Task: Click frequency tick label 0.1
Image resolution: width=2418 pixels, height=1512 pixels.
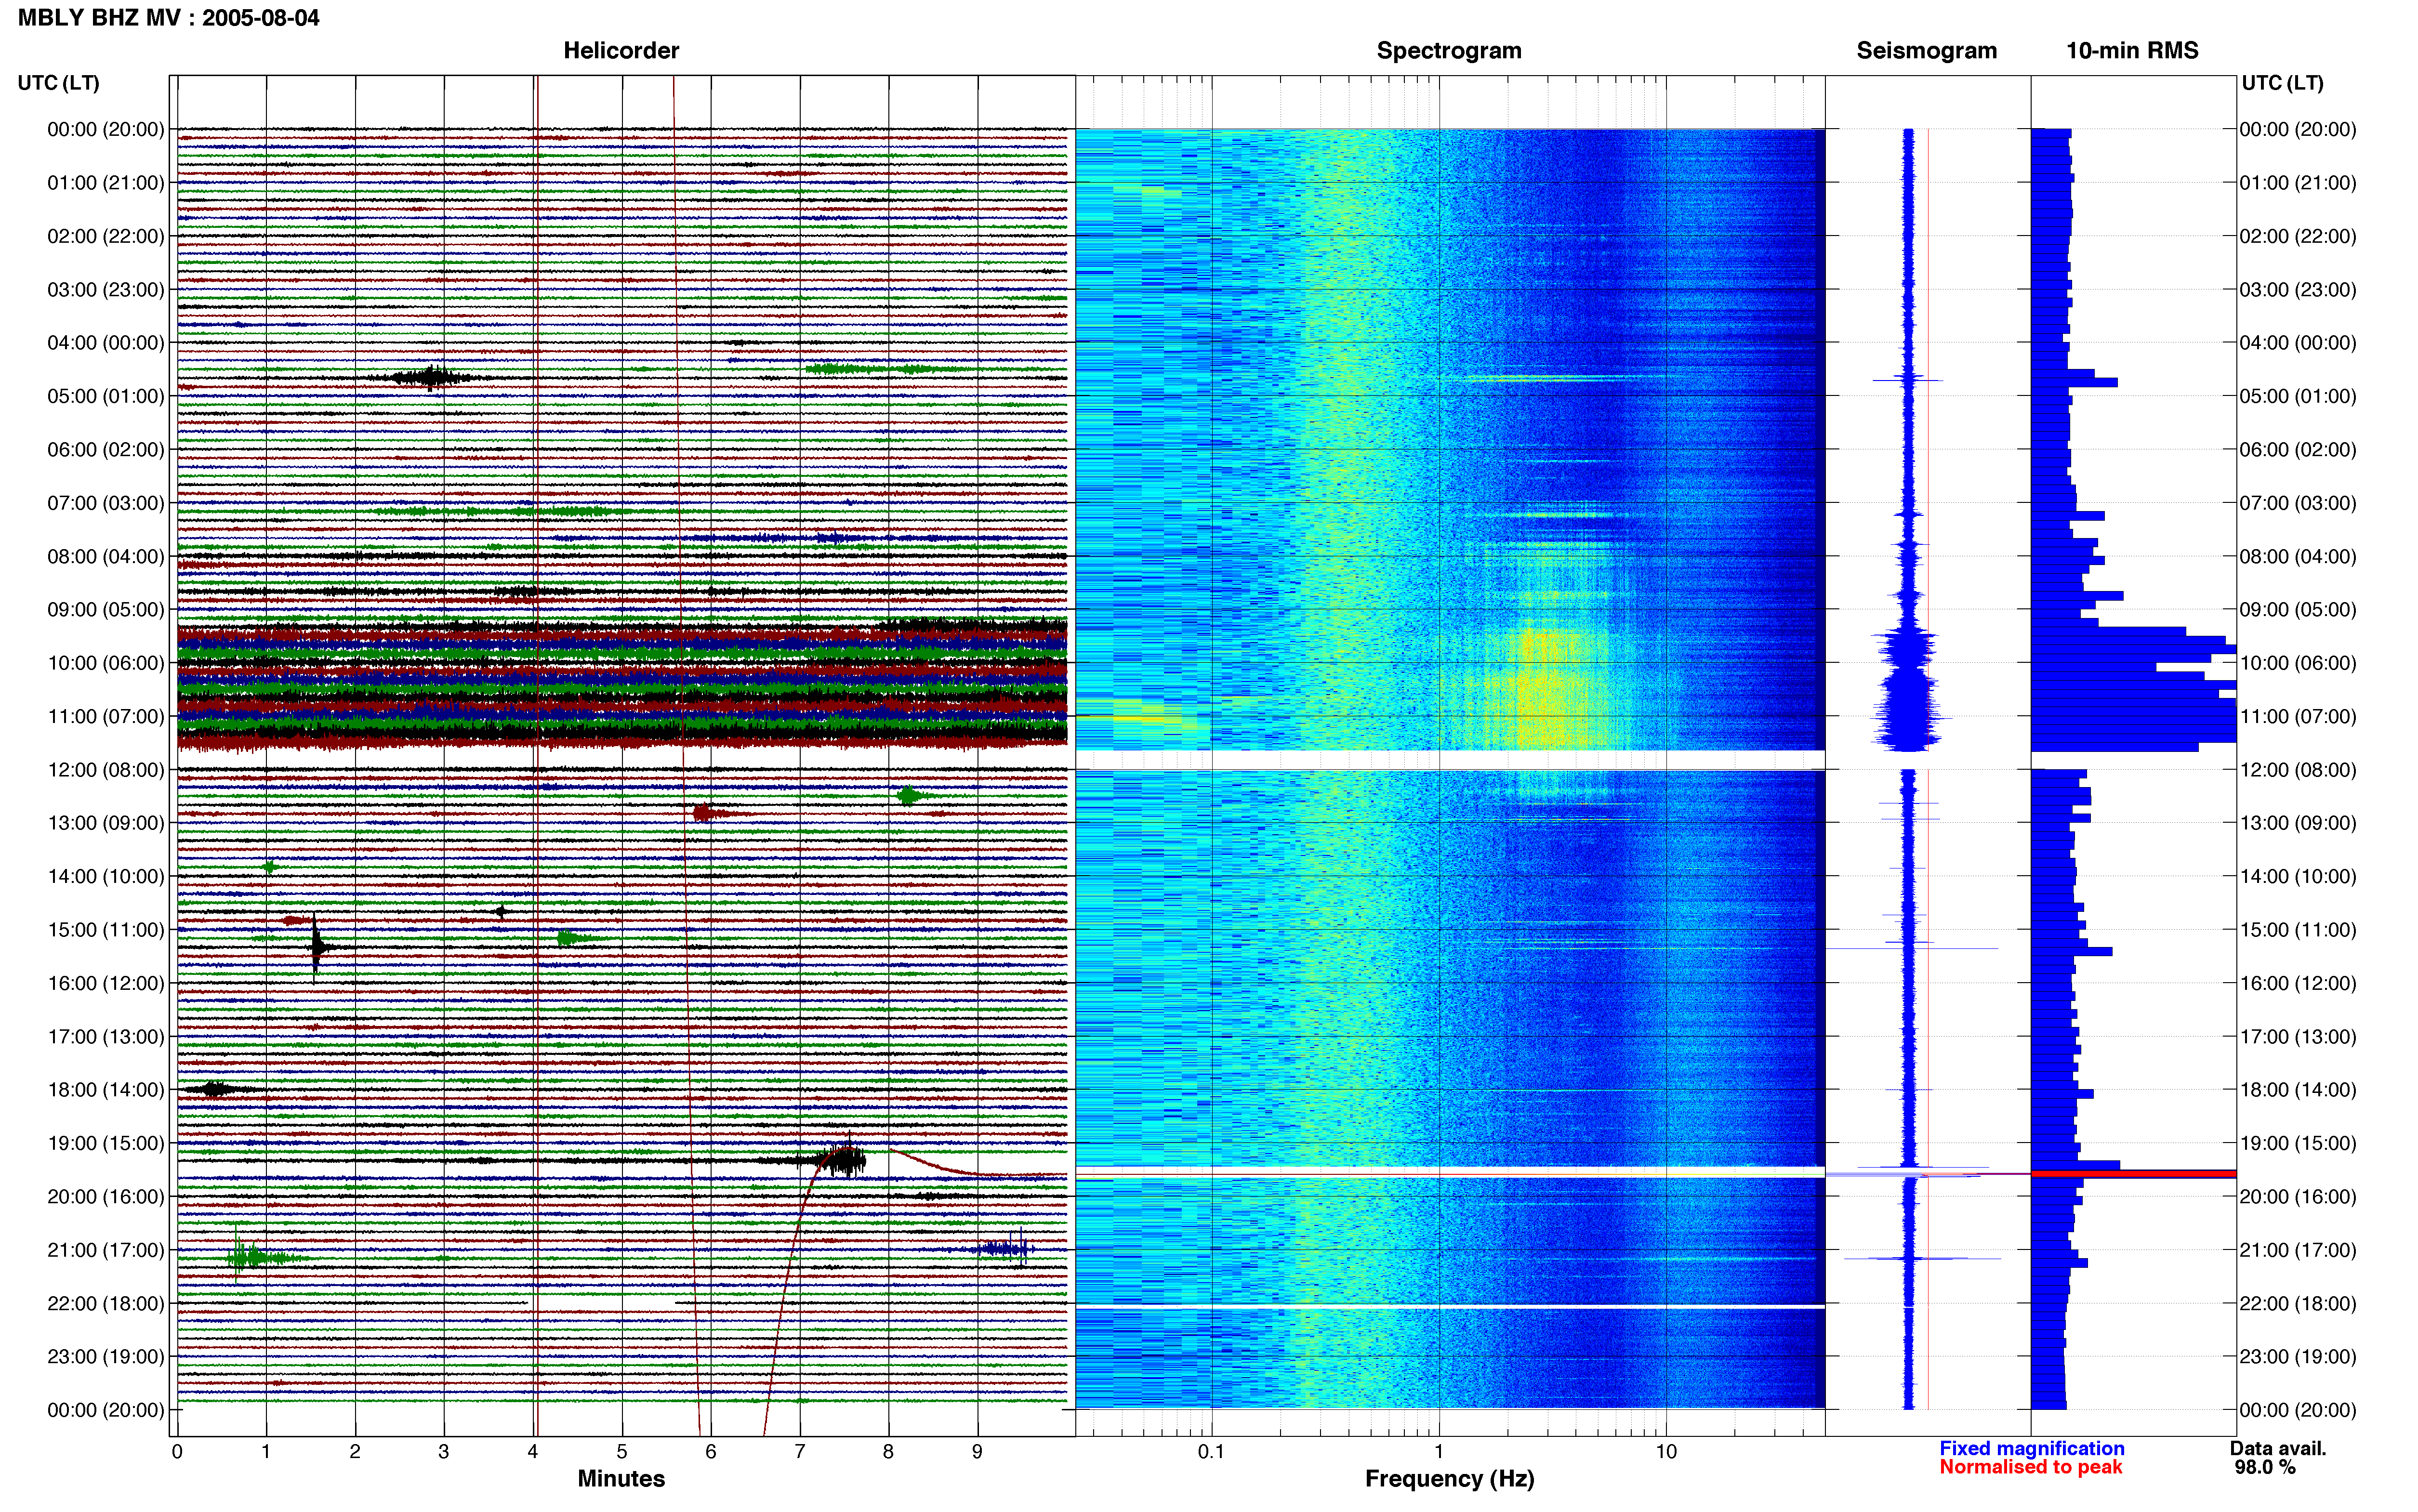Action: 1211,1452
